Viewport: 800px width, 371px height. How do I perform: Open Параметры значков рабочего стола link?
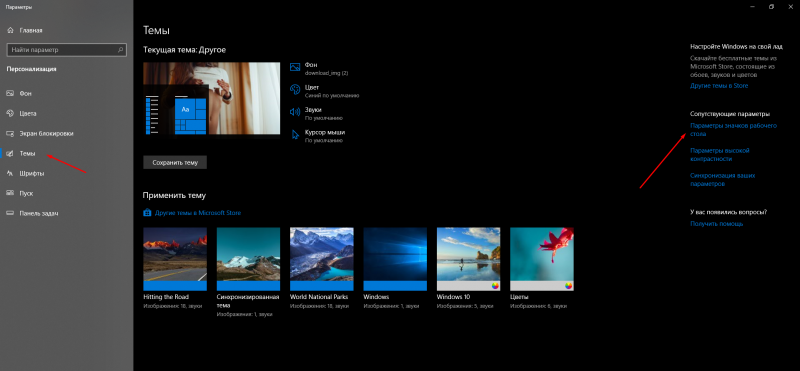(733, 130)
